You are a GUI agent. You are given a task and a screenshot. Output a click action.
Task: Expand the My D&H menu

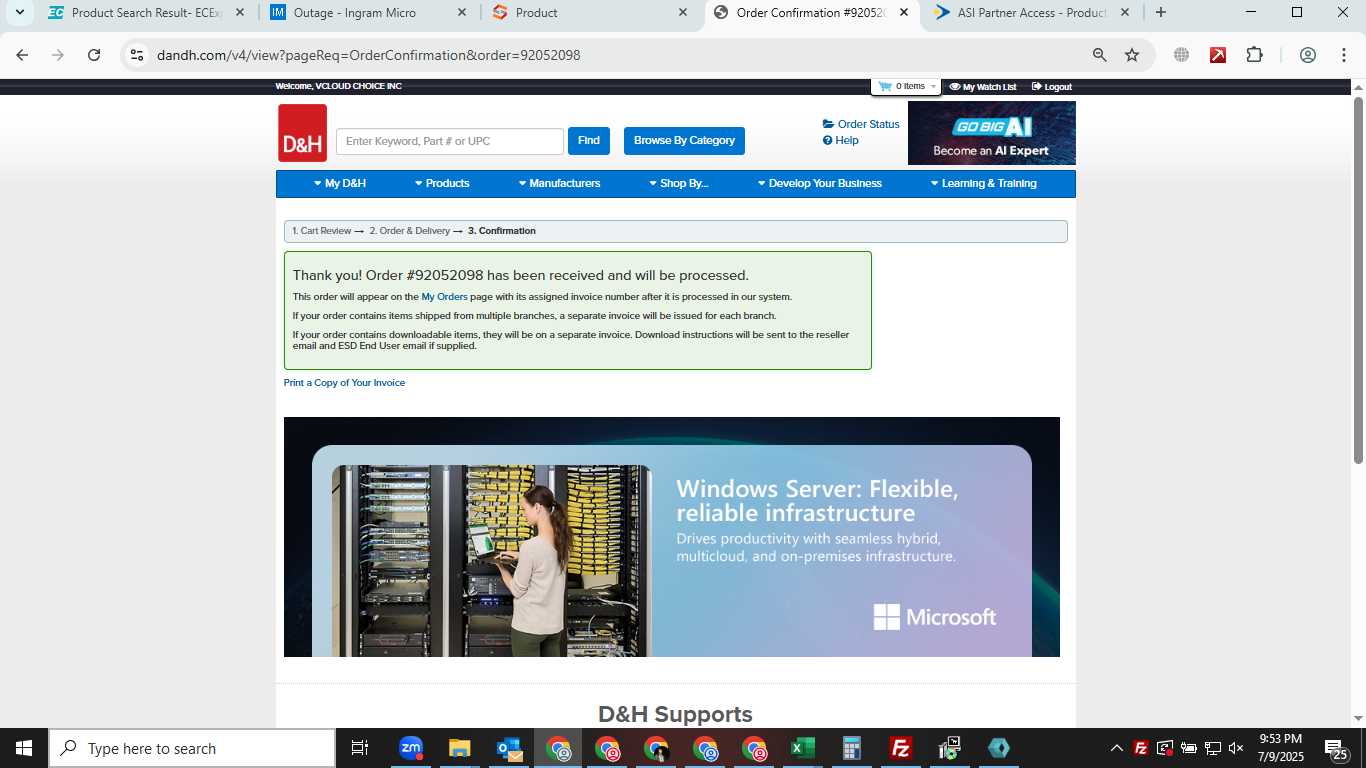[340, 184]
